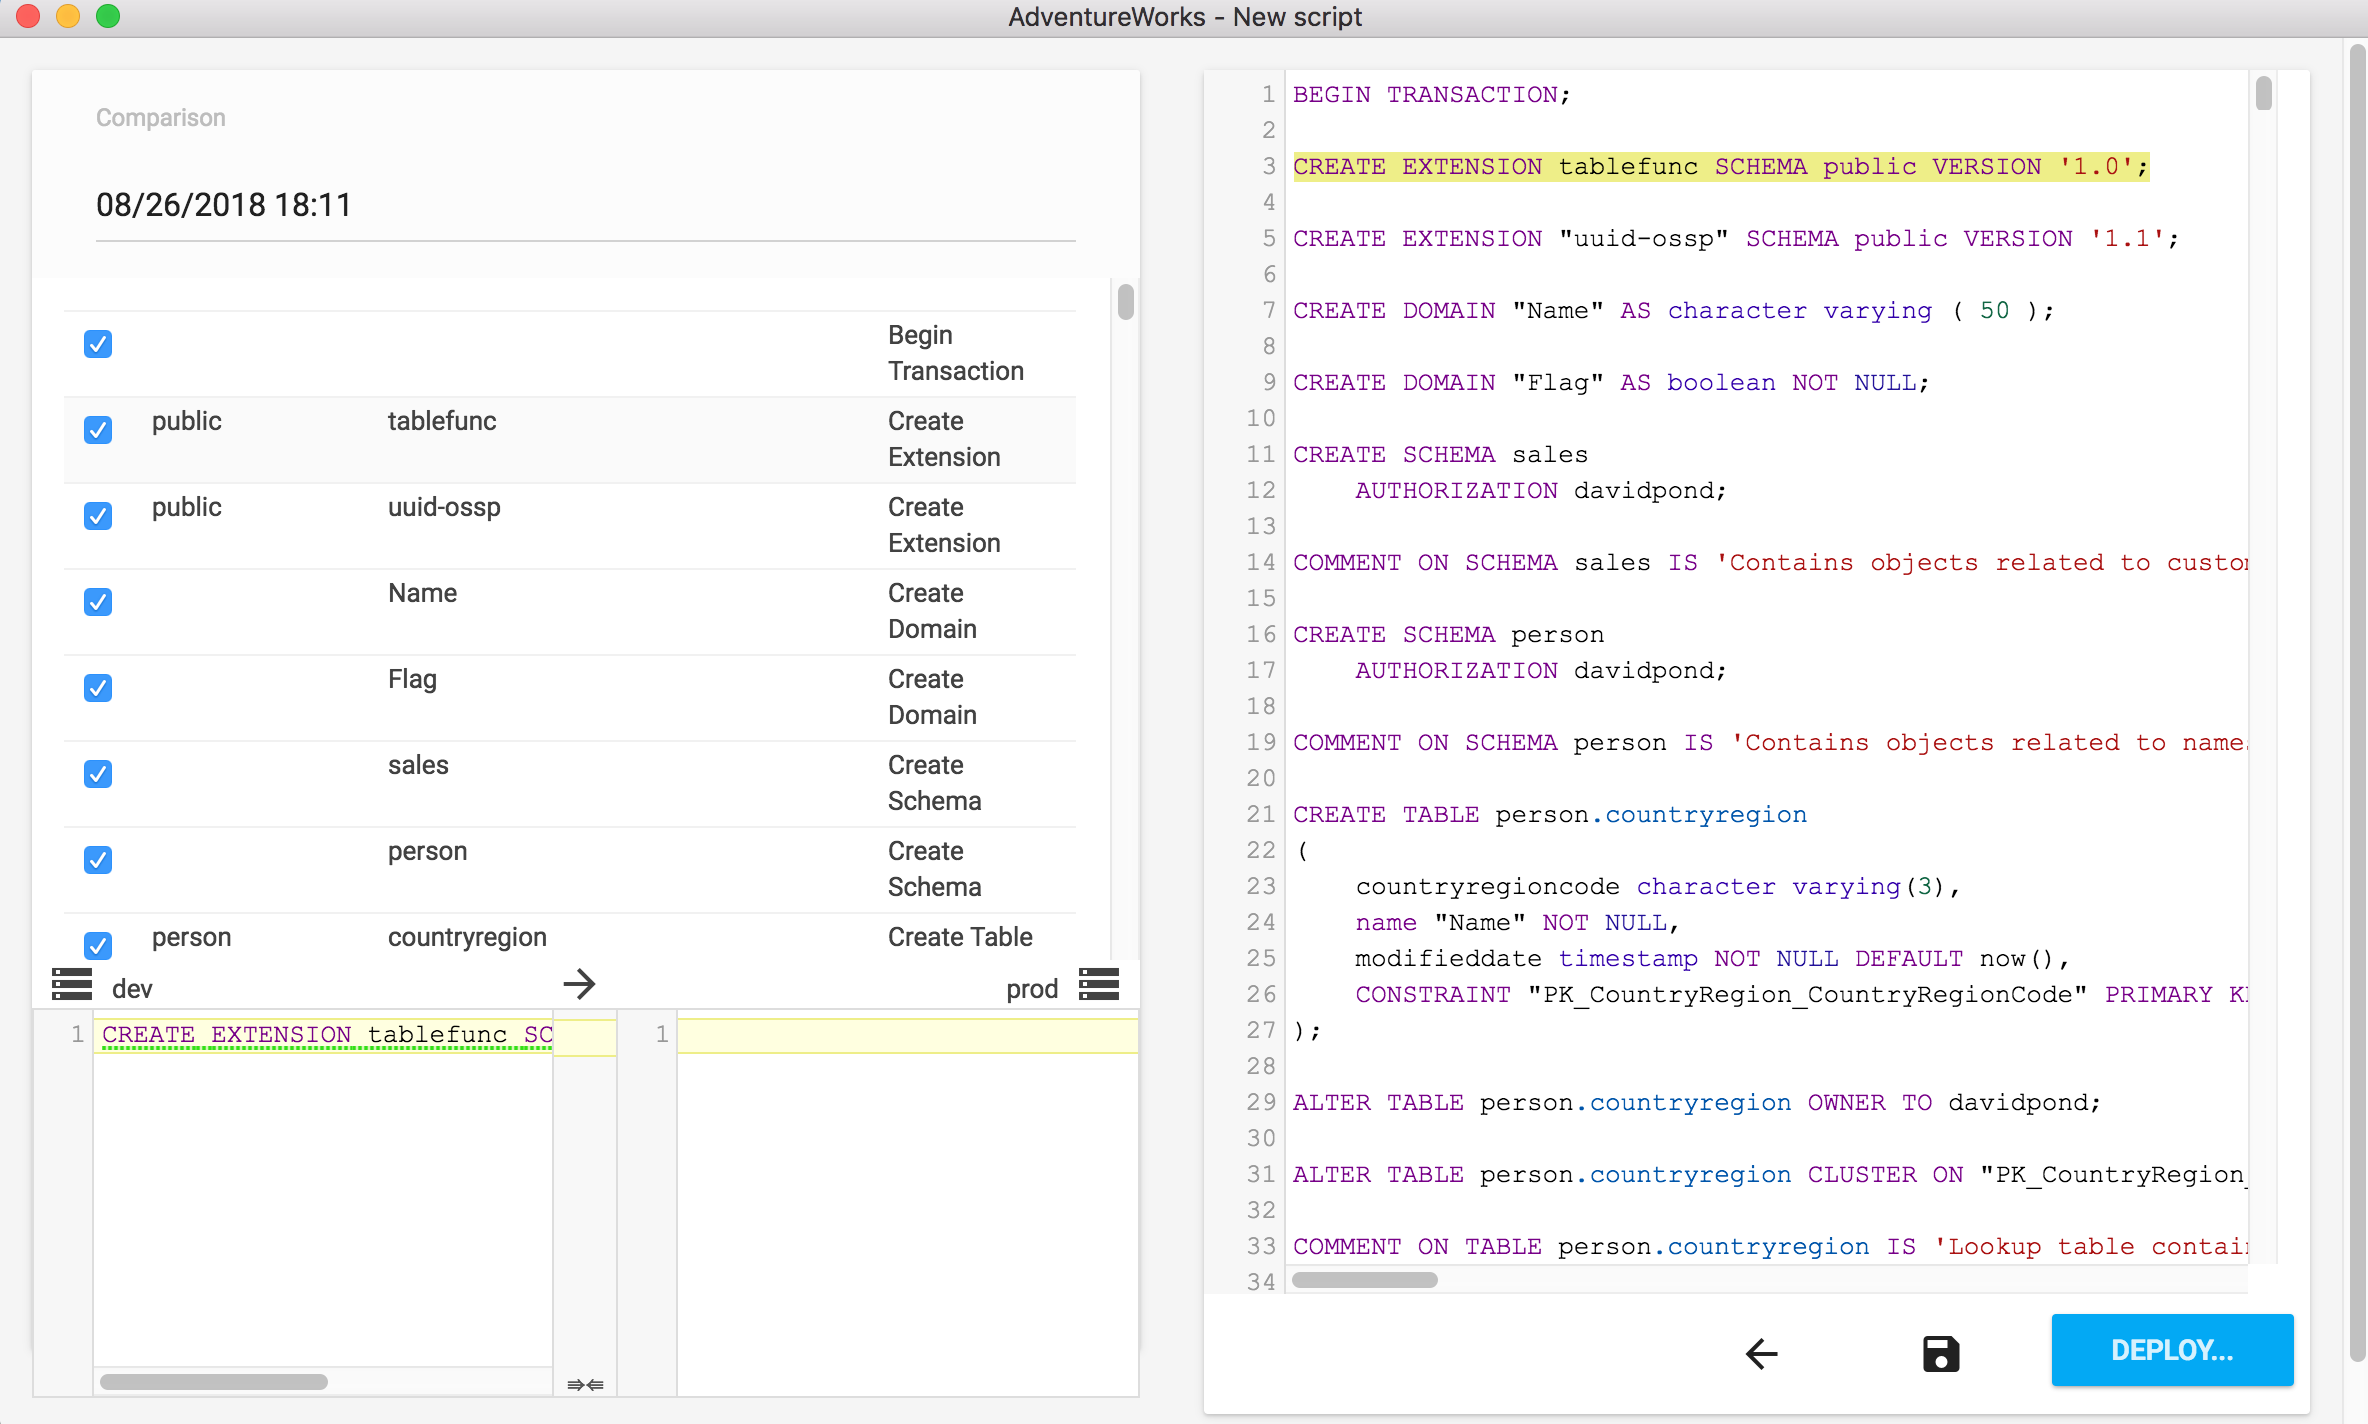
Task: Select the tablefunc row name
Action: (x=442, y=421)
